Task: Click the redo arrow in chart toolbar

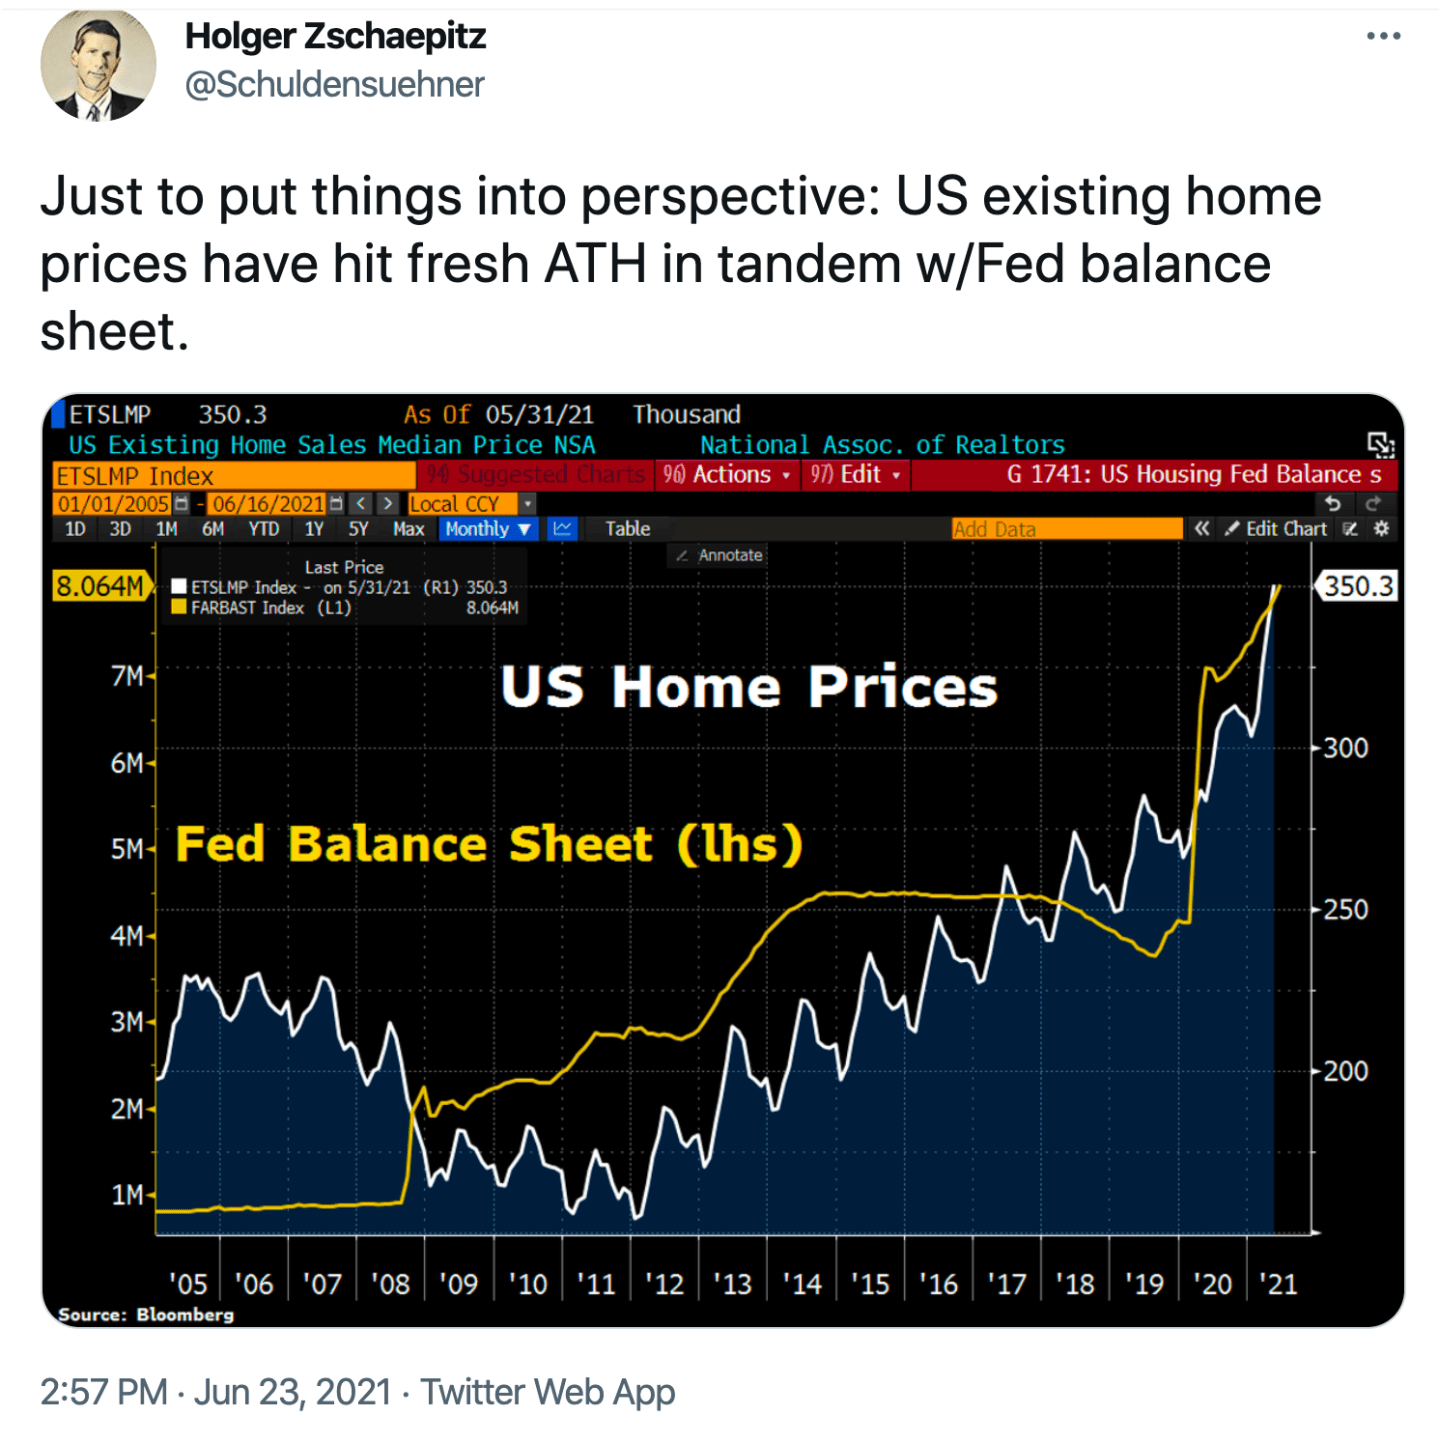Action: pyautogui.click(x=1373, y=504)
